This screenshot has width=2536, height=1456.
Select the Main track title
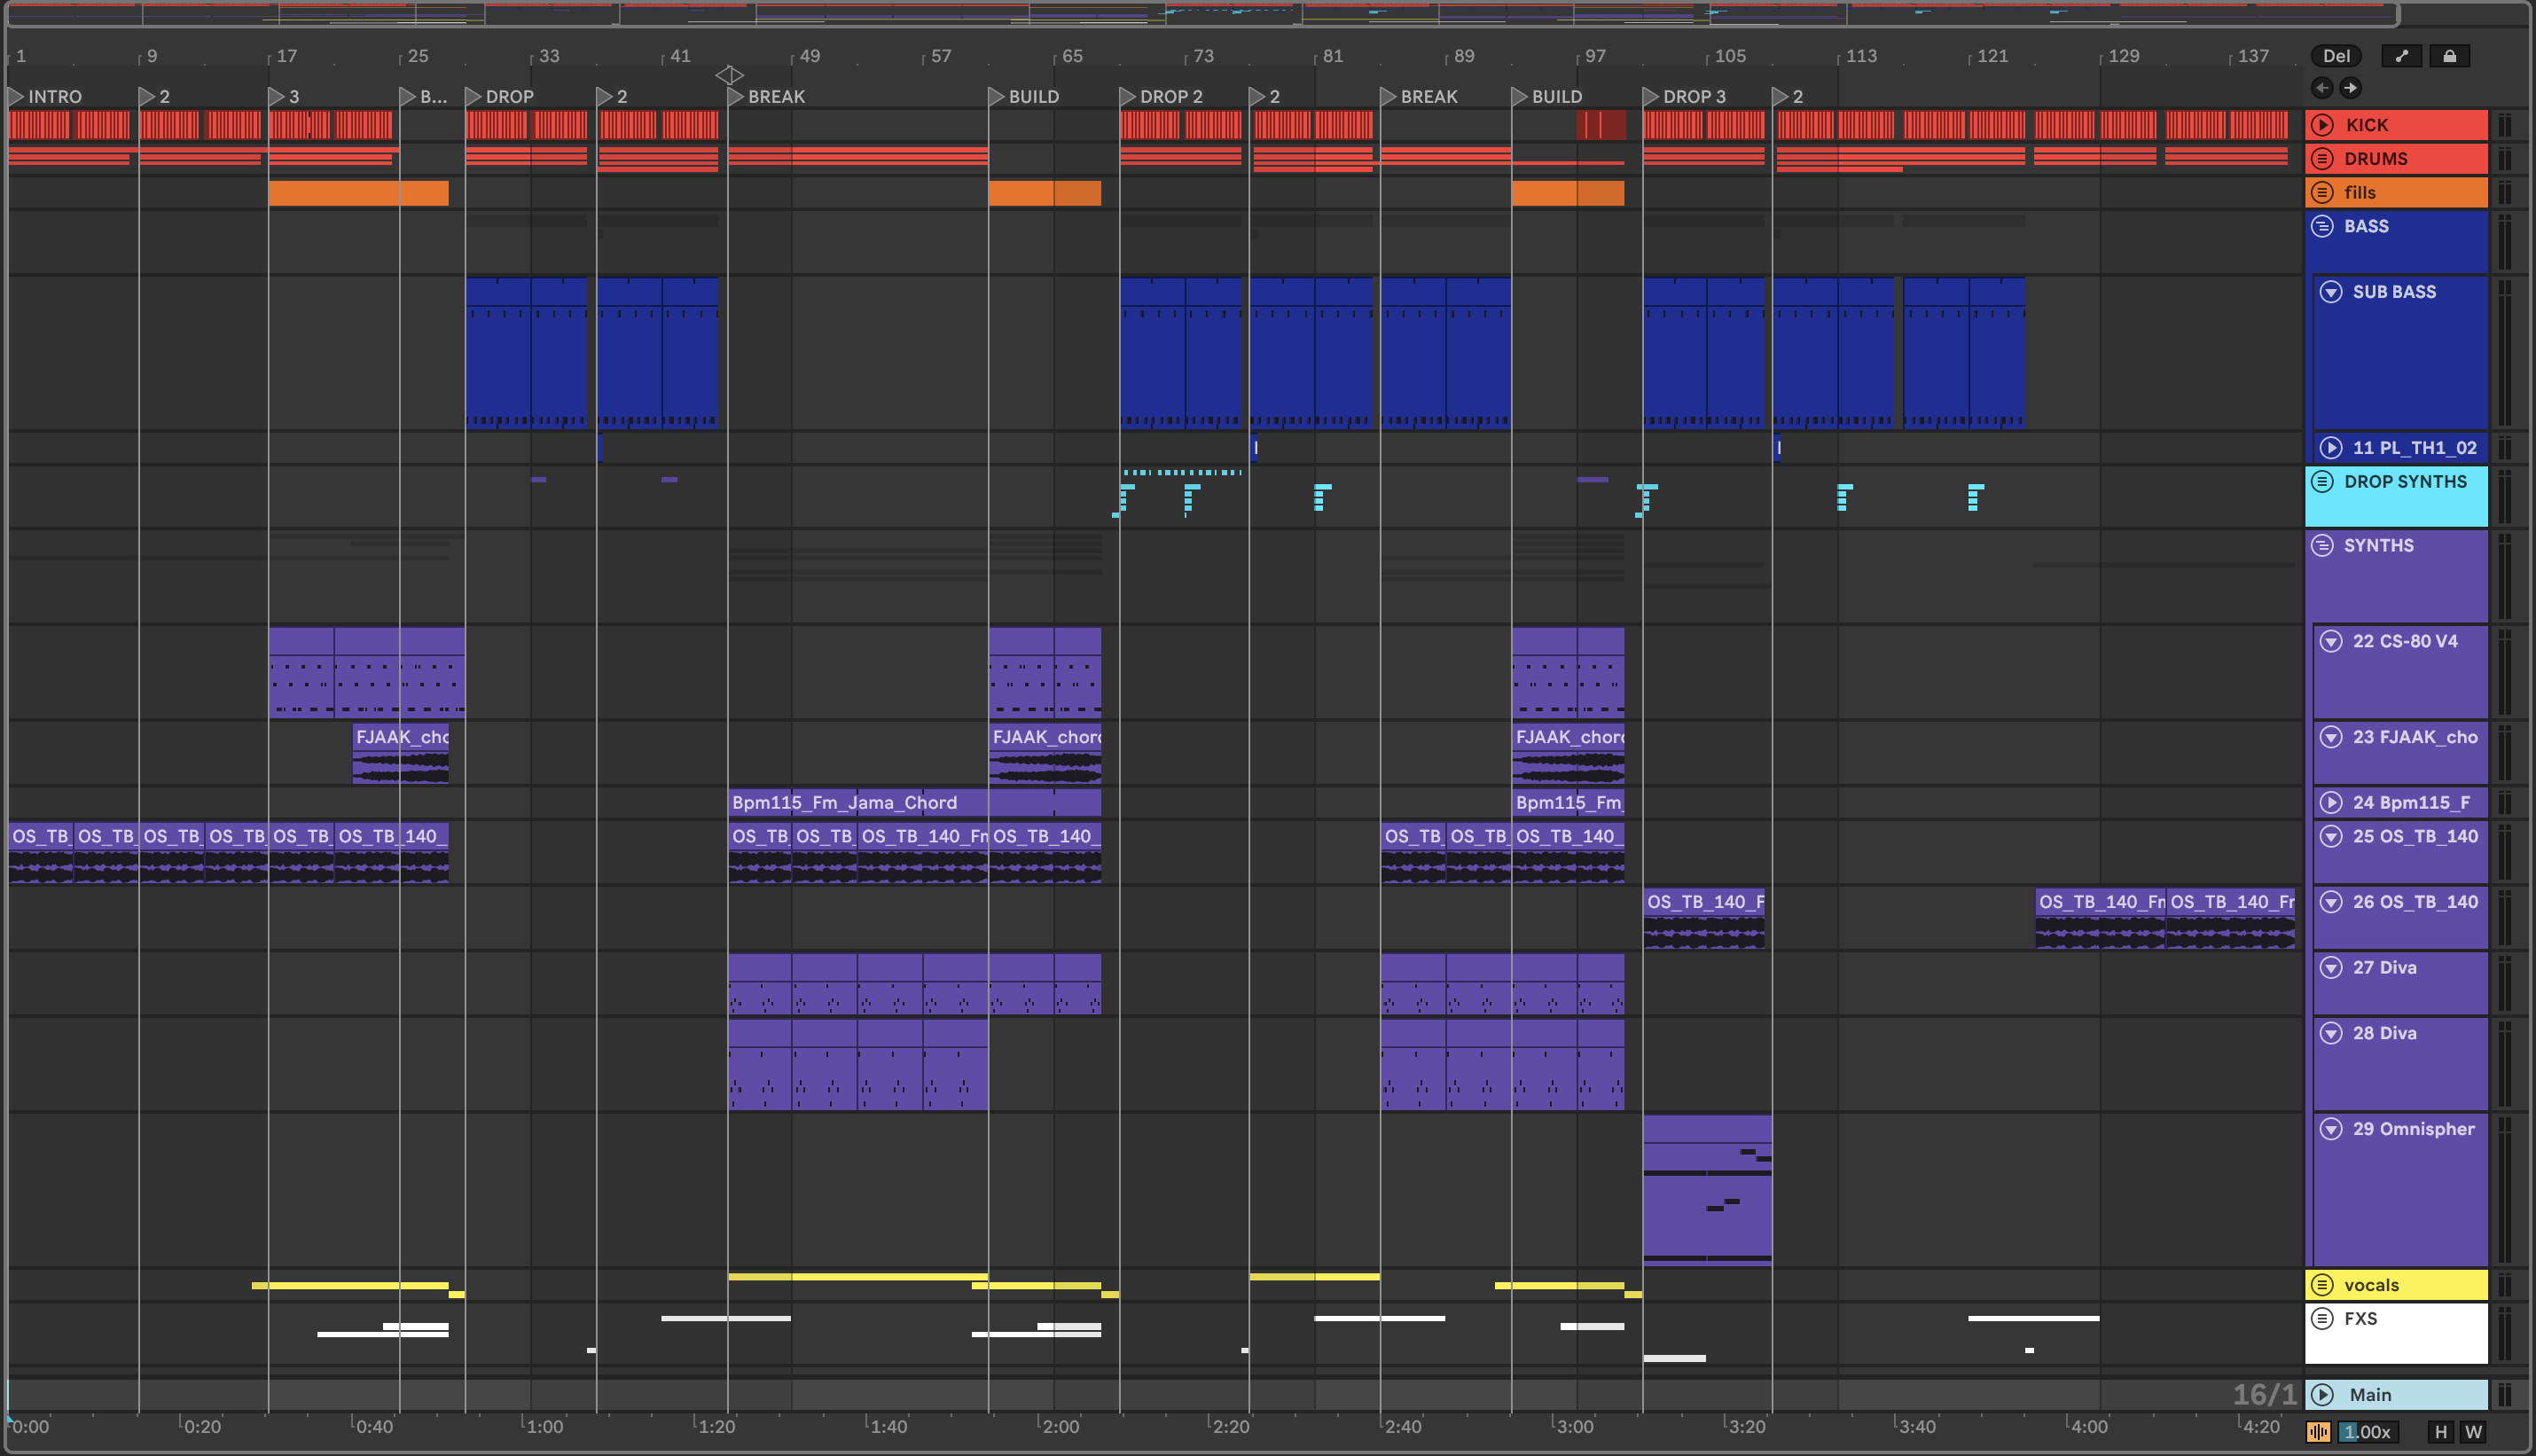pos(2370,1395)
